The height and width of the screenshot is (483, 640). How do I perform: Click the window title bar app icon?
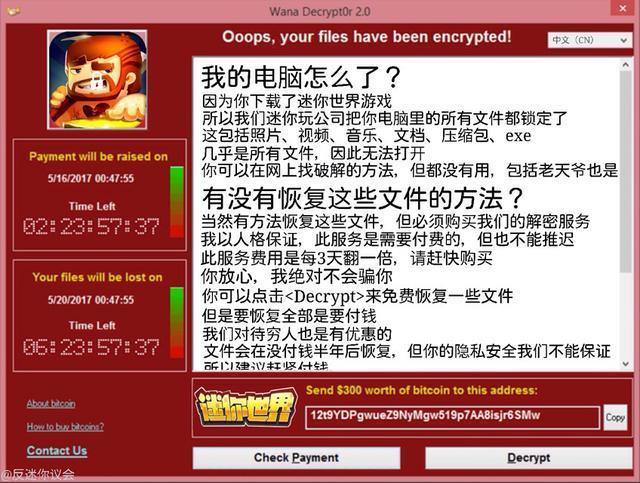tap(13, 11)
